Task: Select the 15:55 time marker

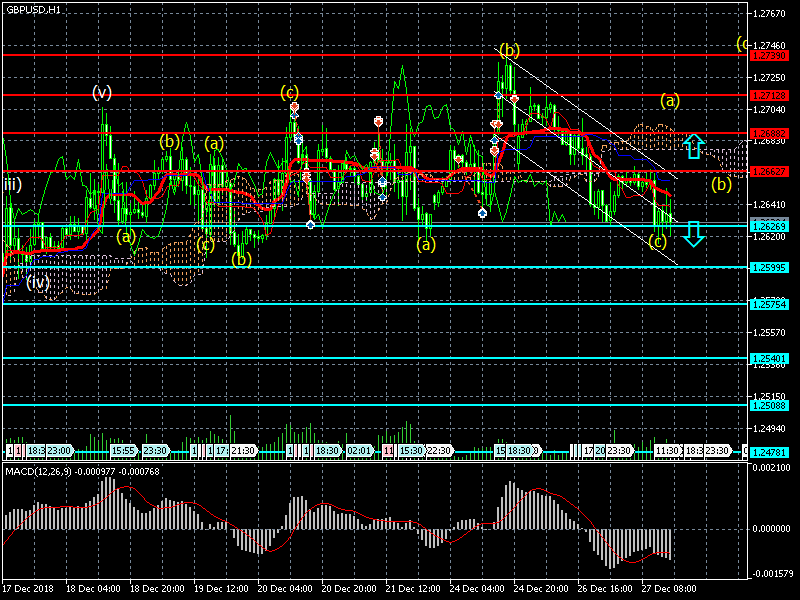Action: click(x=123, y=451)
